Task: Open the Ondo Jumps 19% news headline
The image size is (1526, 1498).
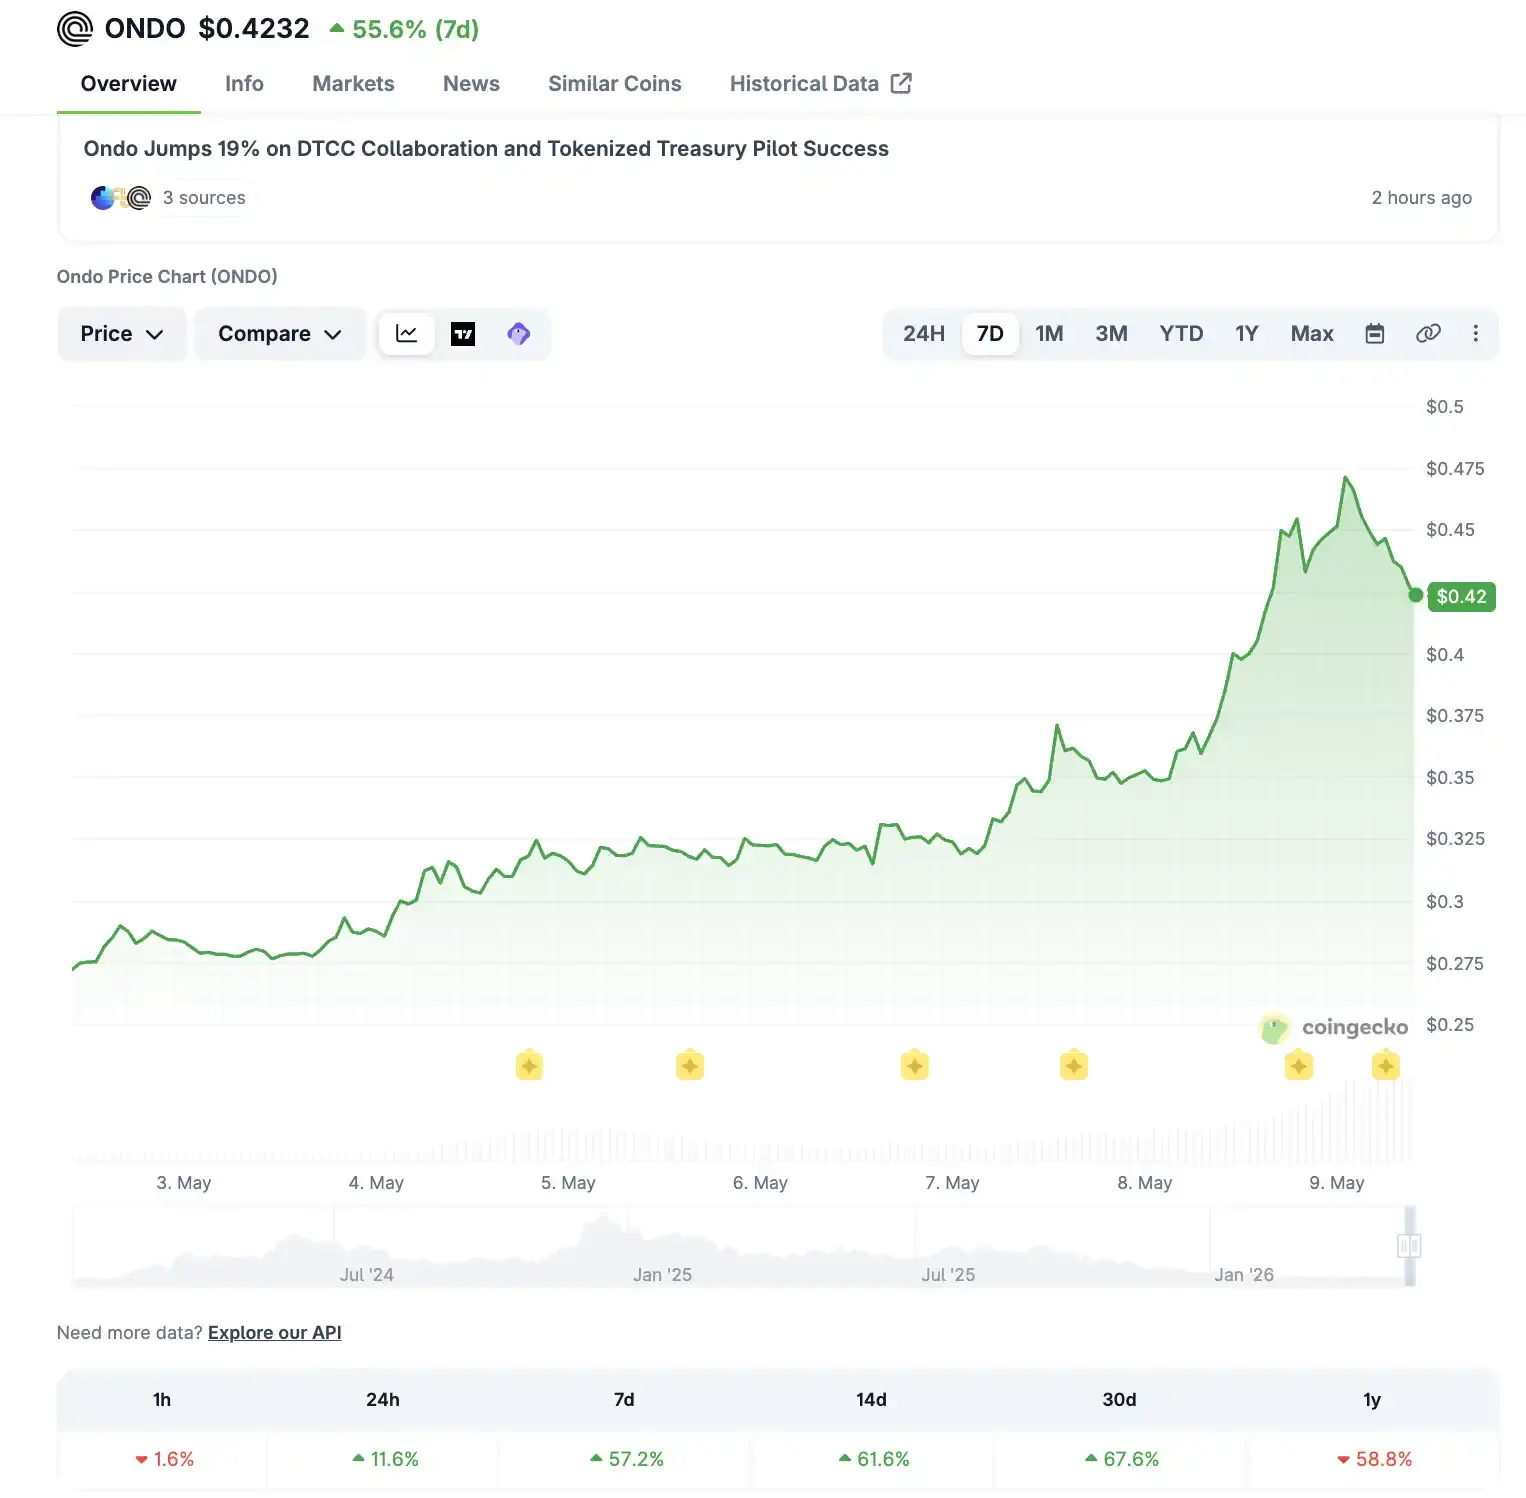Action: tap(486, 149)
